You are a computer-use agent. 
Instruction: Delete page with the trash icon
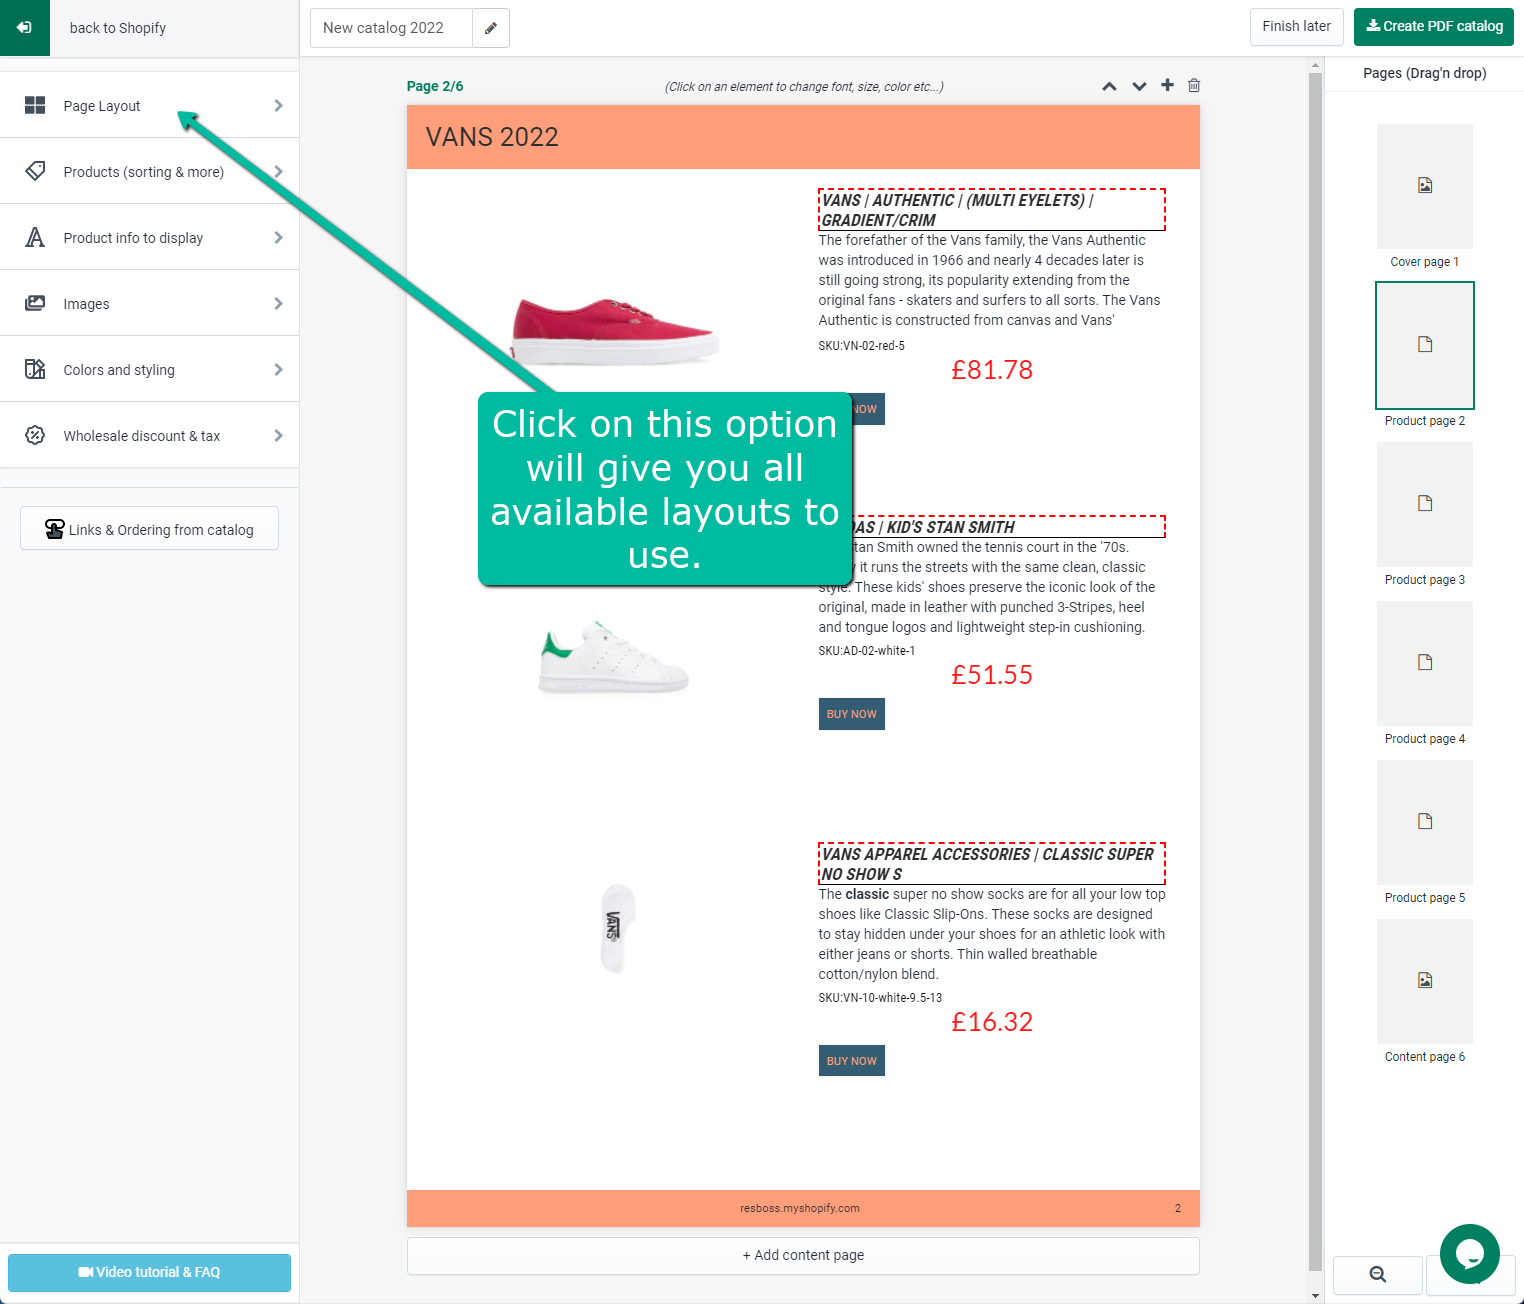(1194, 85)
